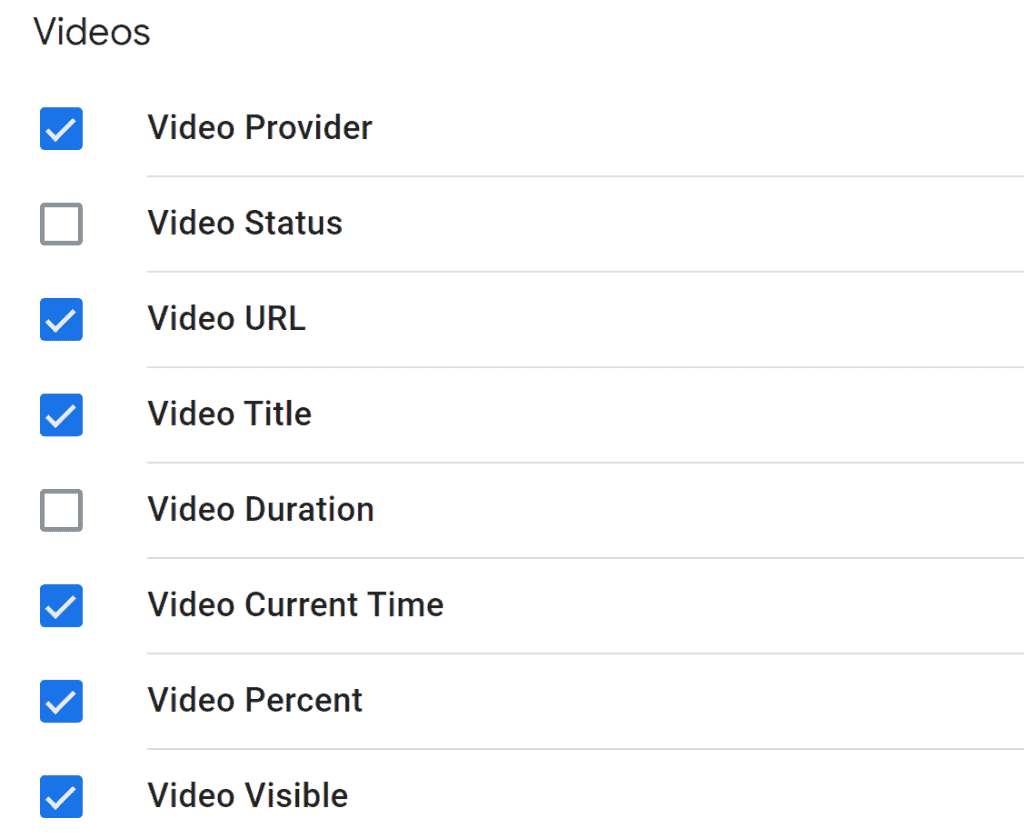Click the Video Current Time label
Viewport: 1024px width, 838px height.
295,605
